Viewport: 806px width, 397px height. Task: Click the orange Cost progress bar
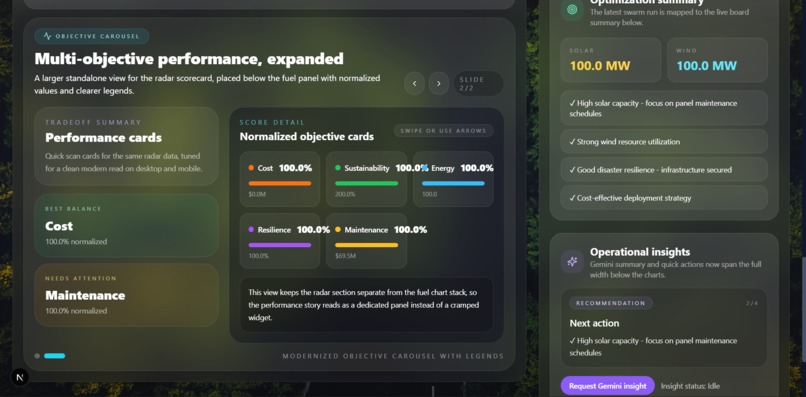(280, 184)
